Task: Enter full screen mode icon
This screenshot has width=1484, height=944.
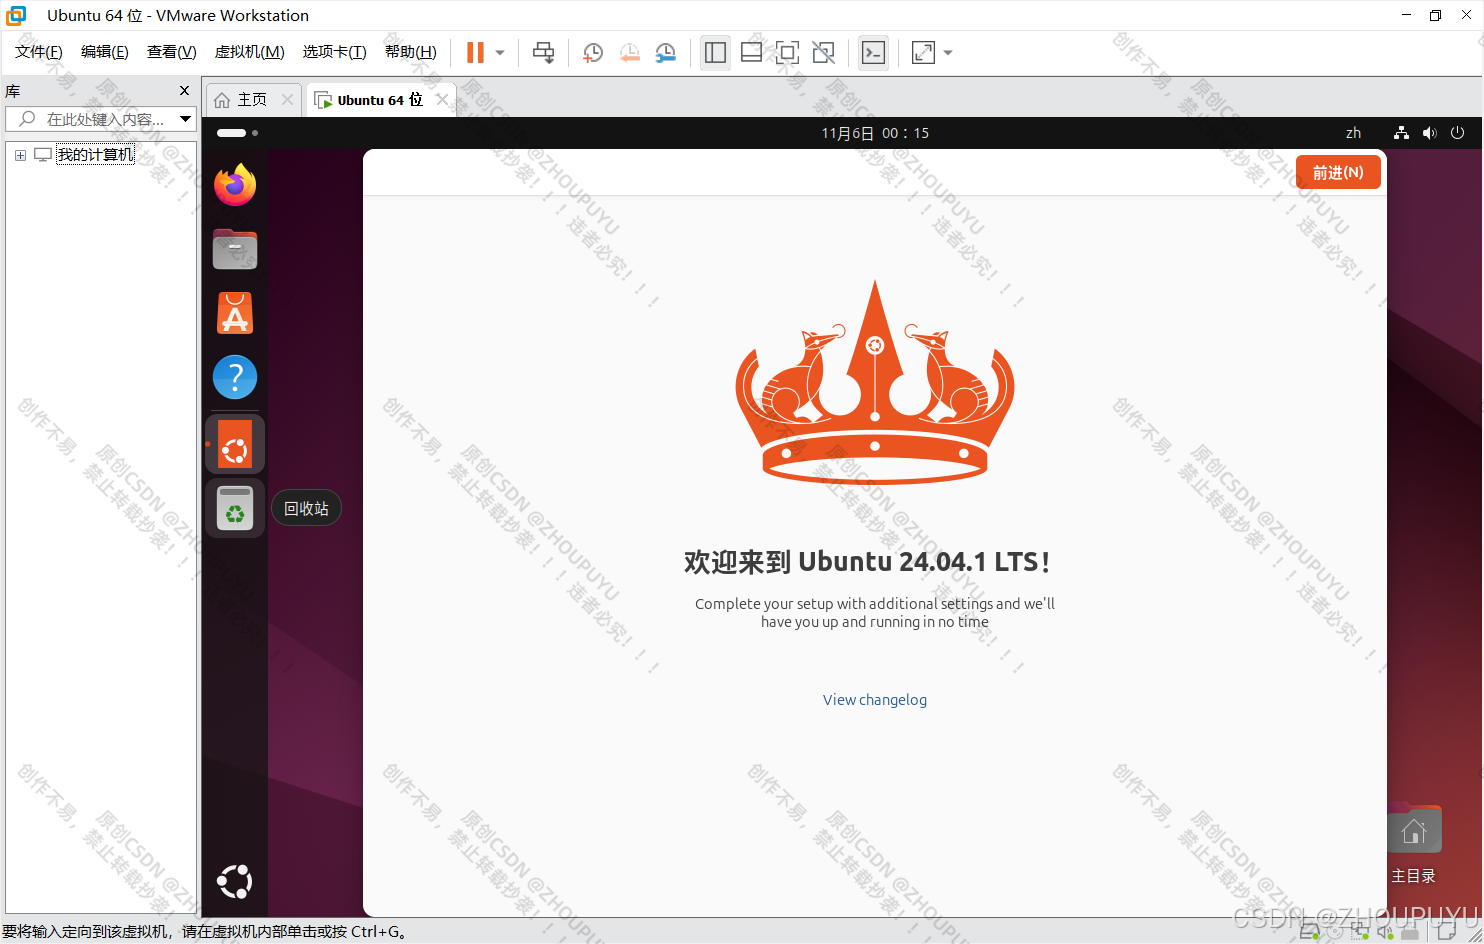Action: tap(787, 53)
